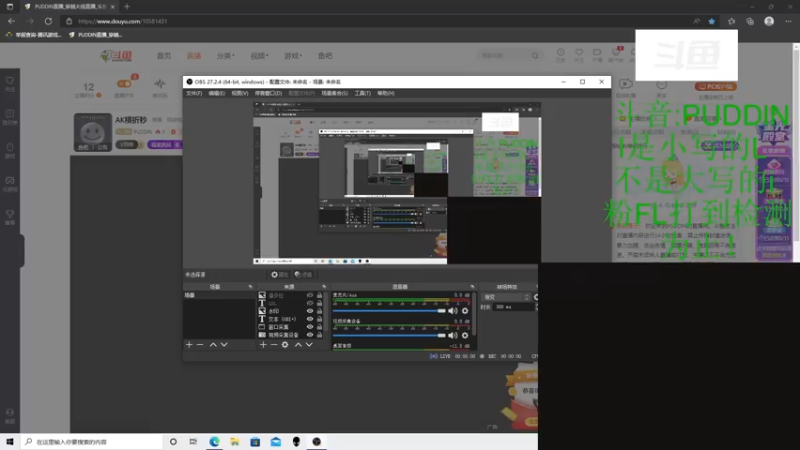Select the 视频采集设备 source row
This screenshot has height=450, width=800.
[290, 335]
